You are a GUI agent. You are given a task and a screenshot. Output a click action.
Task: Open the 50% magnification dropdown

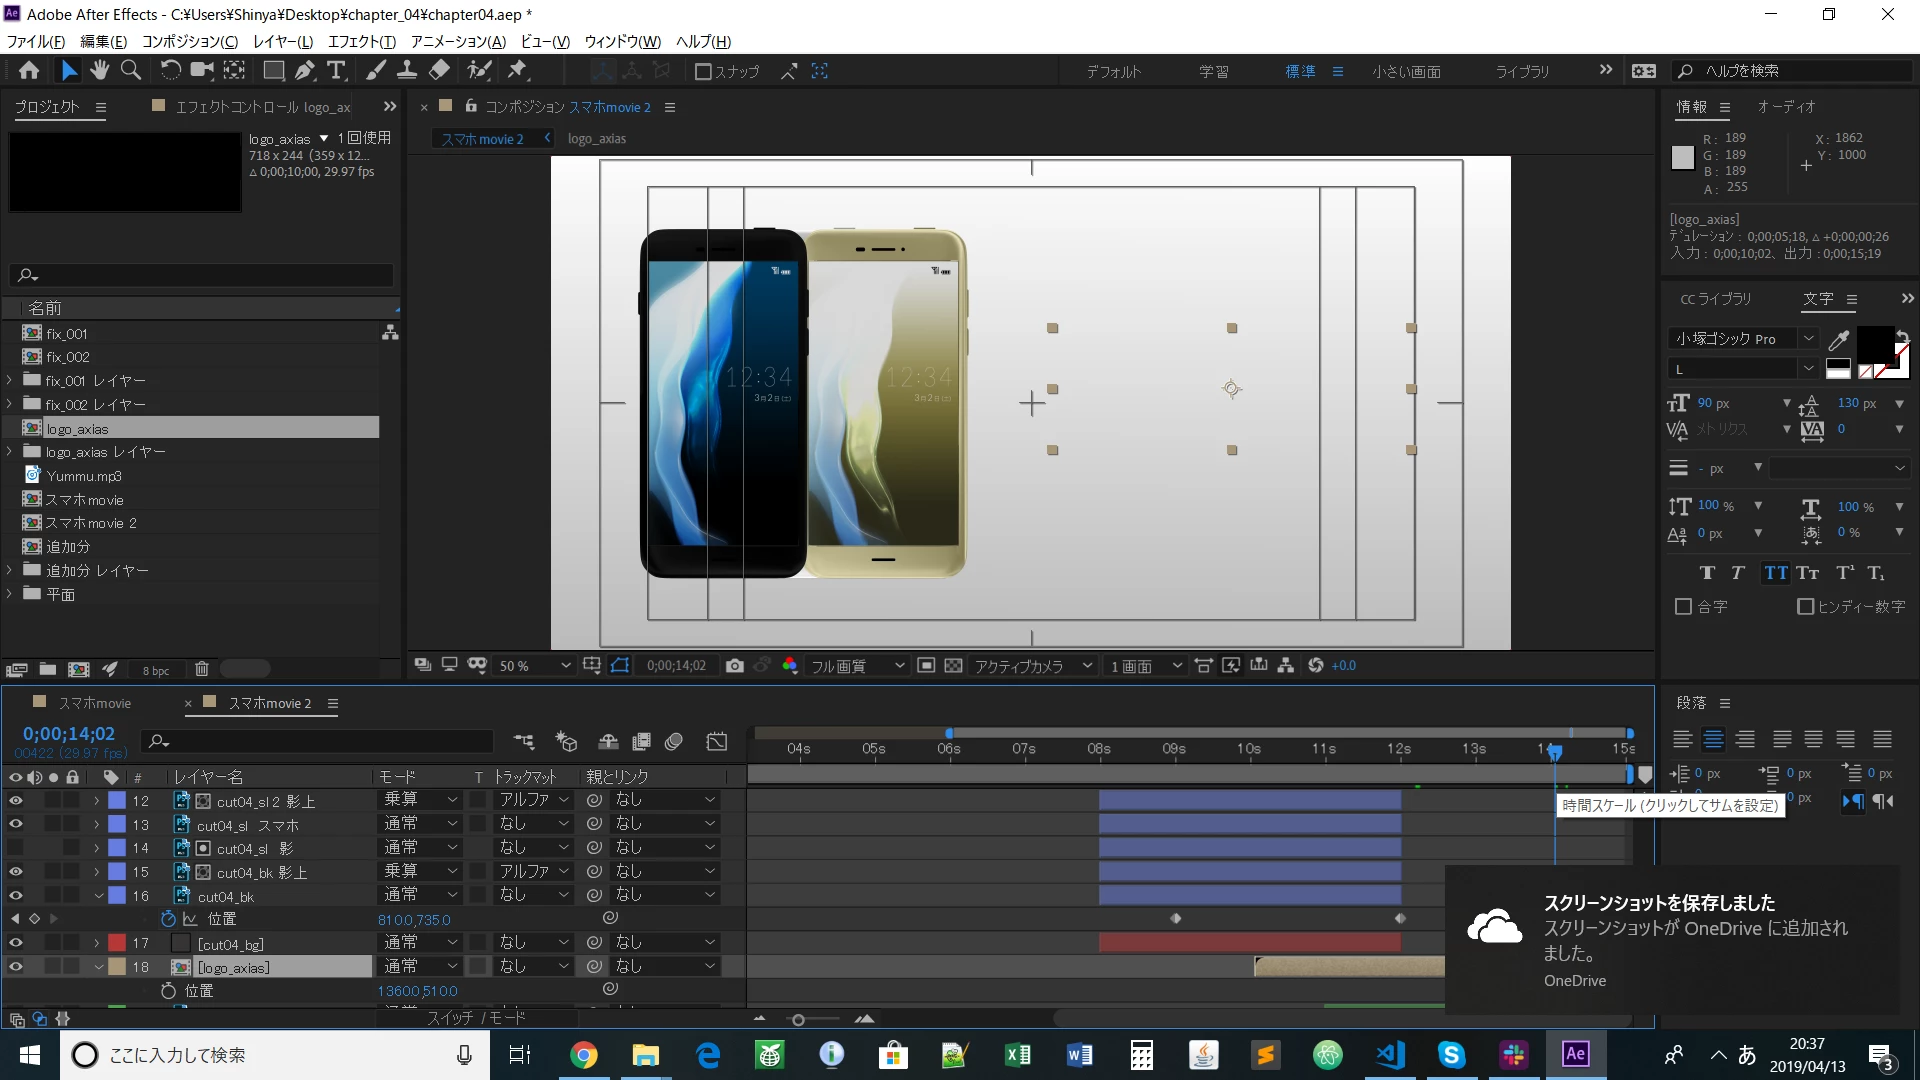point(534,666)
